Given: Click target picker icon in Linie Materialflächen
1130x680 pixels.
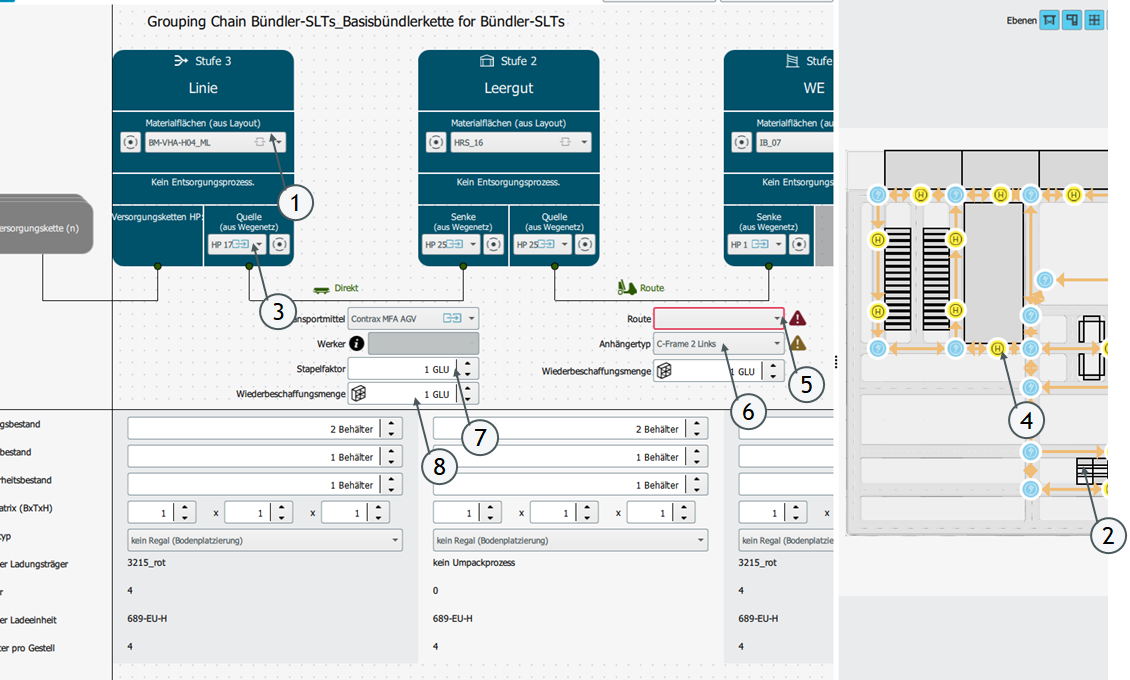Looking at the screenshot, I should (130, 142).
